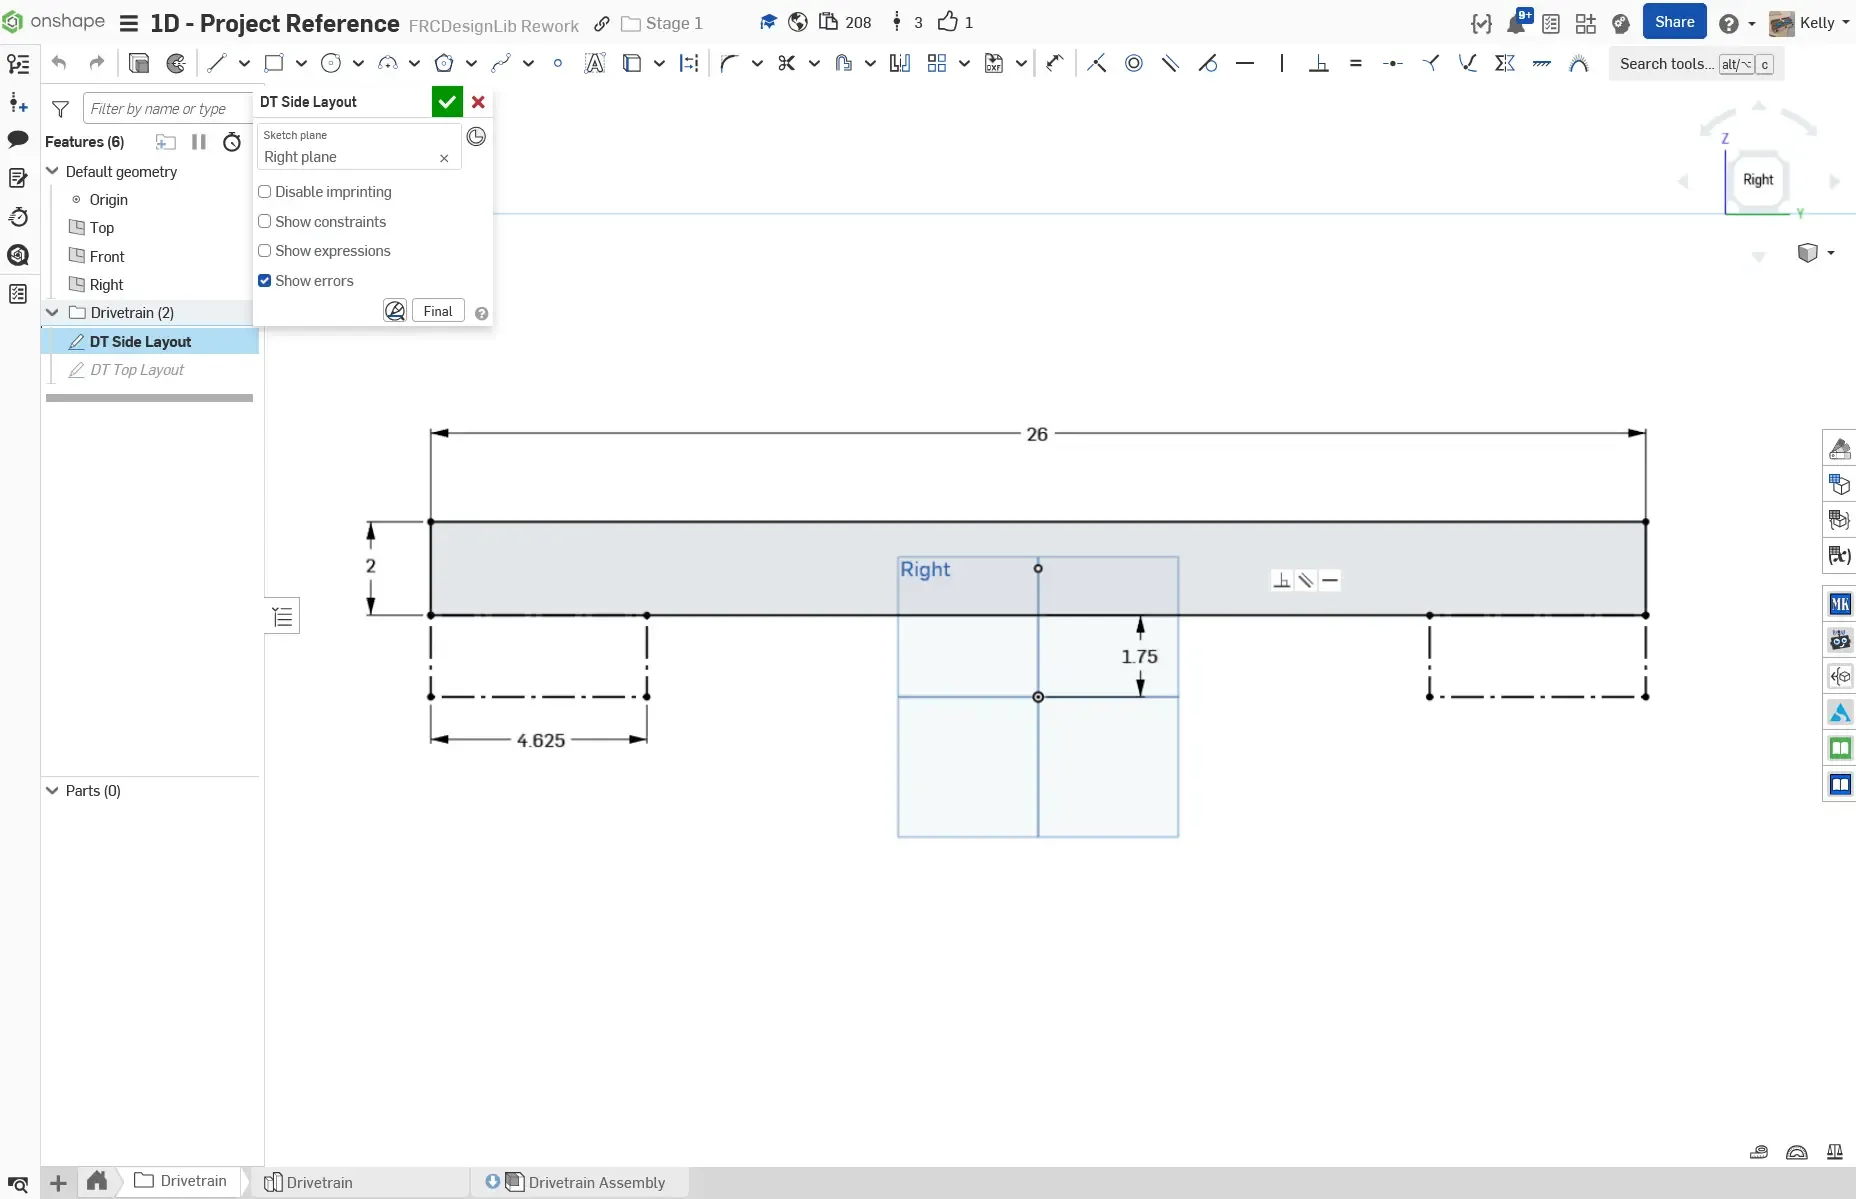Select DT Top Layout in feature tree
The image size is (1856, 1199).
pyautogui.click(x=137, y=370)
